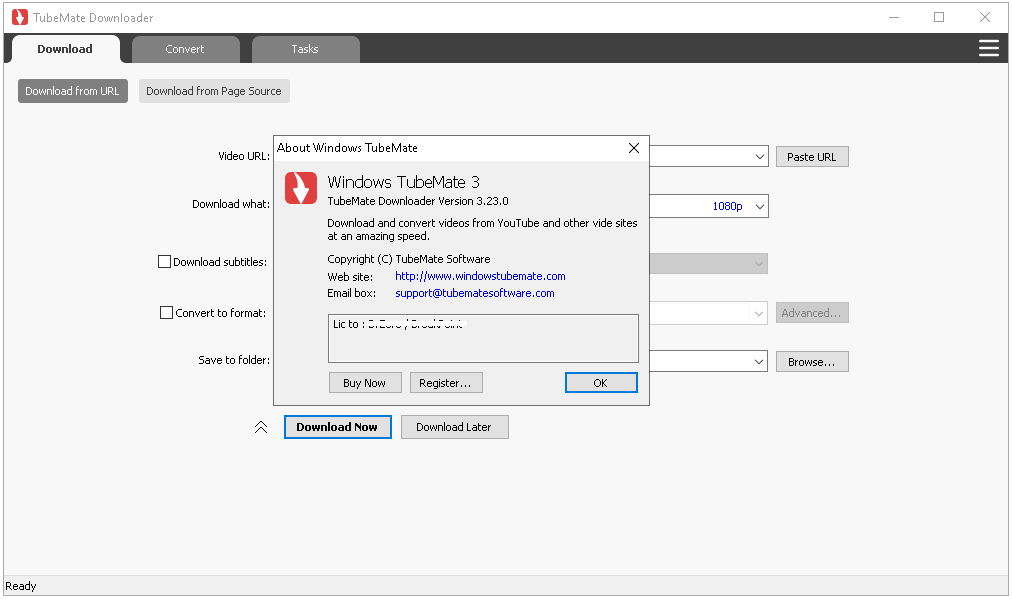This screenshot has height=599, width=1012.
Task: Expand the Video URL dropdown
Action: point(759,157)
